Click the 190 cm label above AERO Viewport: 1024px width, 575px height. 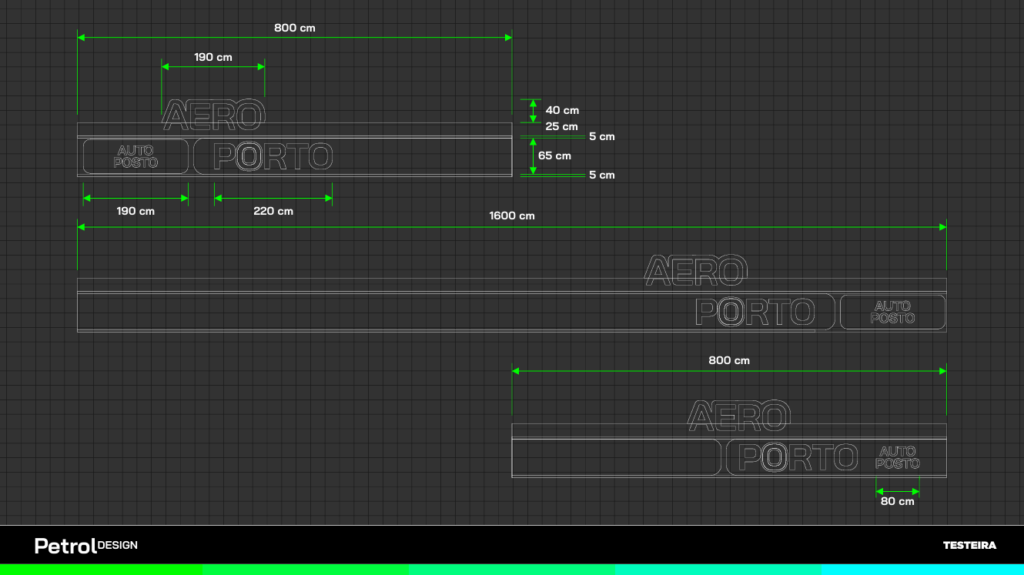click(x=213, y=58)
